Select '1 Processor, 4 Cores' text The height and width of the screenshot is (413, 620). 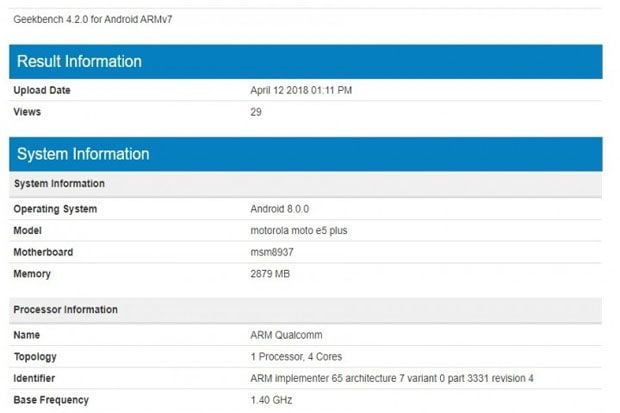[x=296, y=357]
